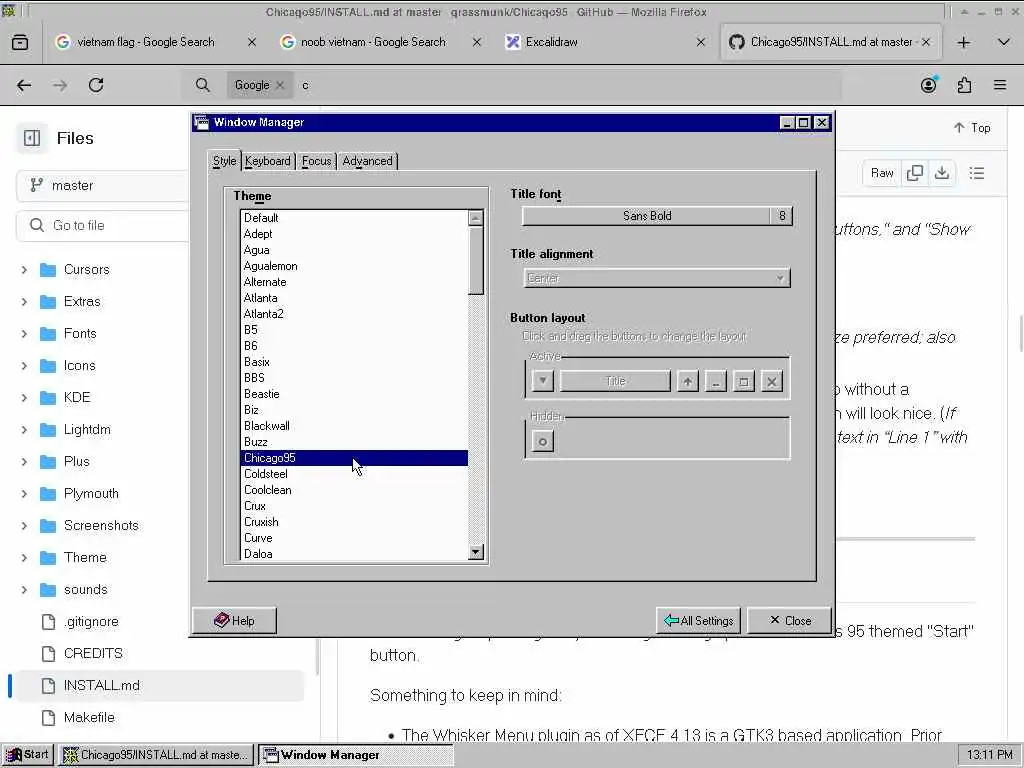The image size is (1024, 768).
Task: Click the Menu triangle layout button
Action: click(x=543, y=381)
